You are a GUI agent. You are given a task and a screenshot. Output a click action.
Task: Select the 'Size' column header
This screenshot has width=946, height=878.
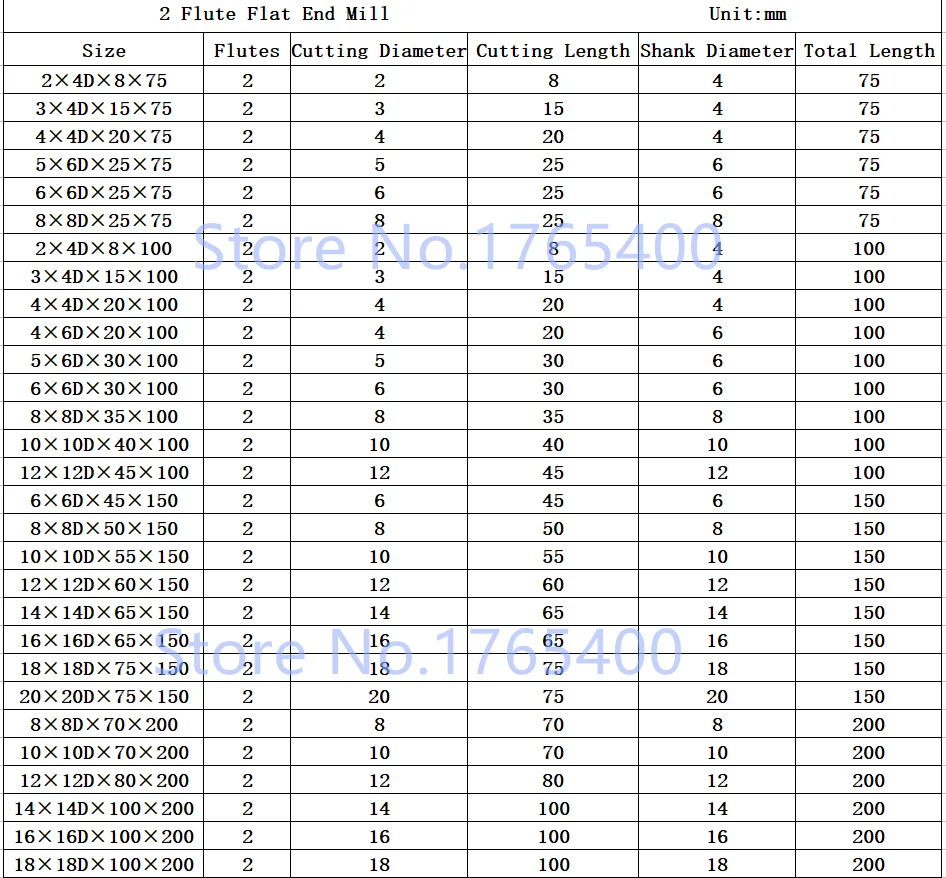(x=104, y=51)
